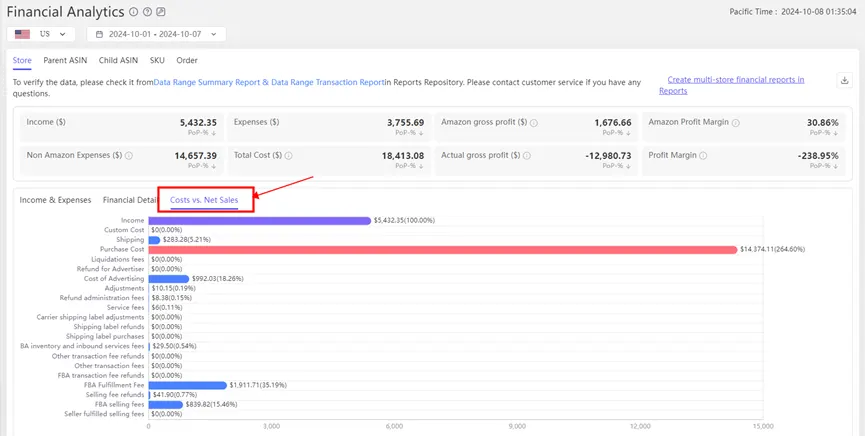This screenshot has height=436, width=865.
Task: Click the red Purchase Cost bar
Action: tap(442, 250)
